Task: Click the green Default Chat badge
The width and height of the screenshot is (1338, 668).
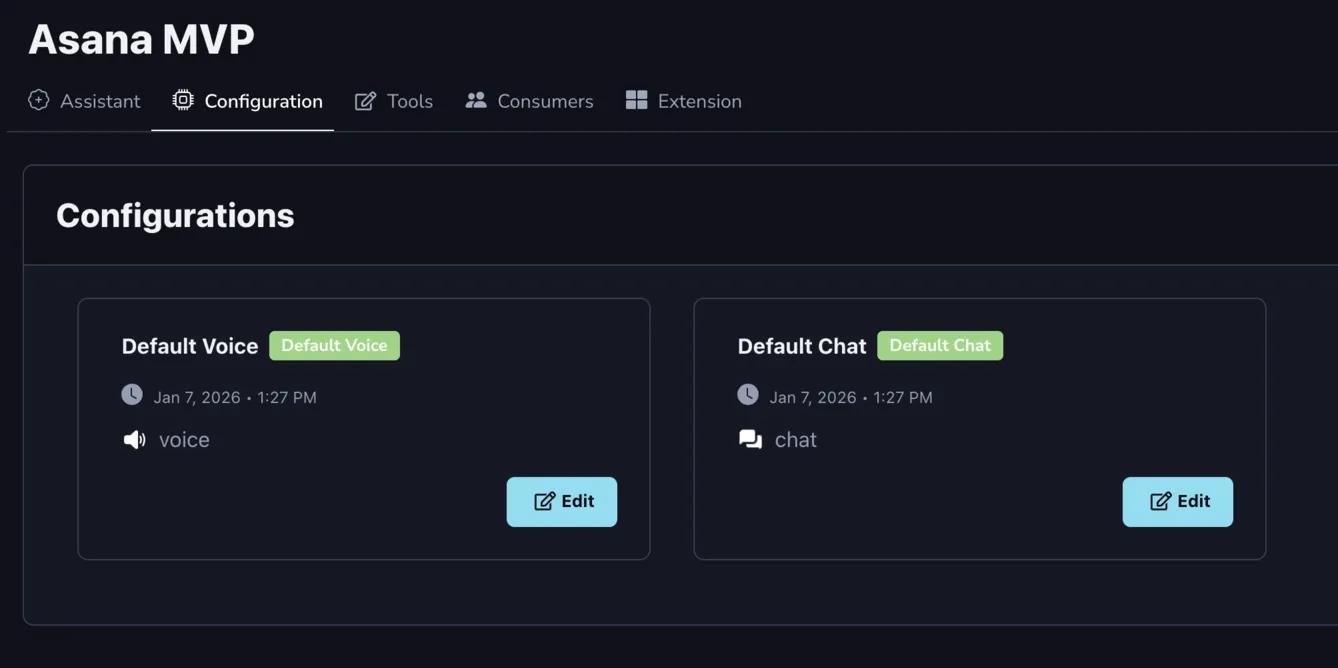Action: pos(940,346)
